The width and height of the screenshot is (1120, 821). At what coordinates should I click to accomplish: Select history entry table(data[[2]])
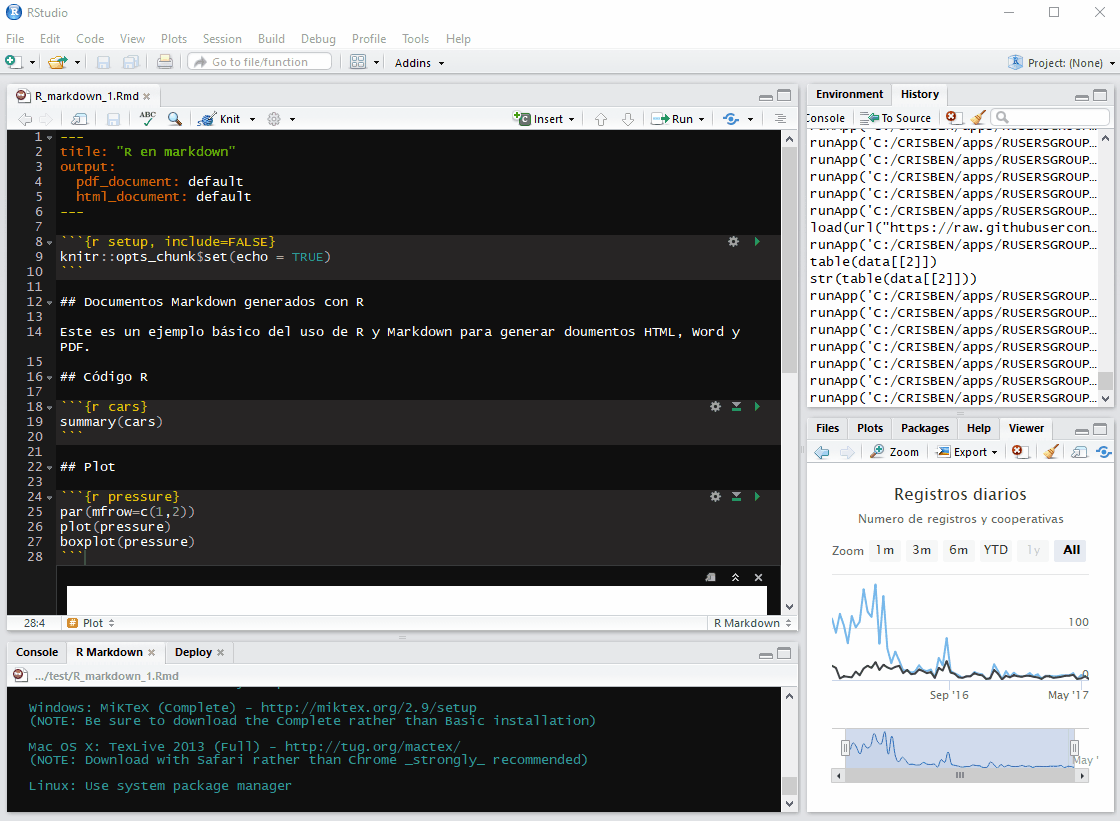873,262
